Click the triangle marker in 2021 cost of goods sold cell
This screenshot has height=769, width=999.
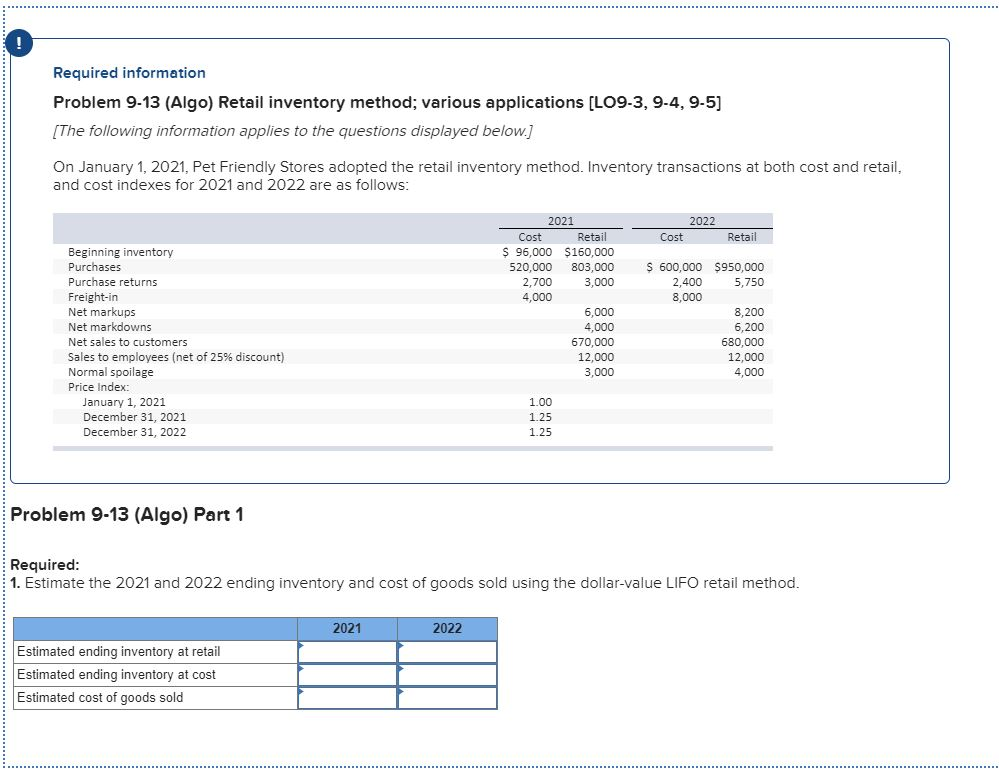coord(301,692)
